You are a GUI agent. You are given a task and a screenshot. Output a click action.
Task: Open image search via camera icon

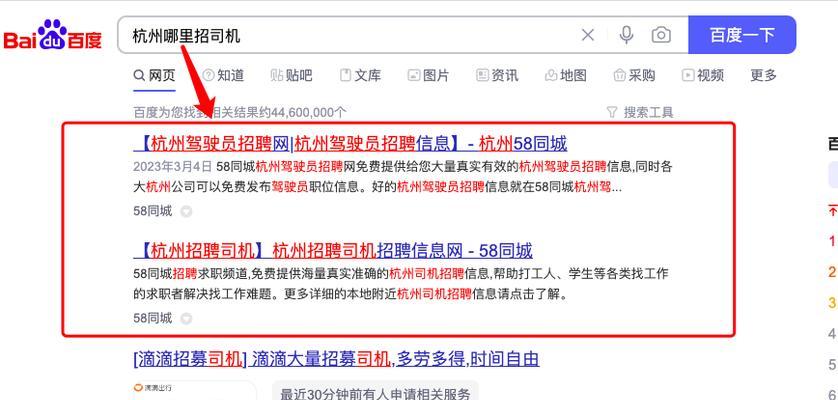pos(661,35)
